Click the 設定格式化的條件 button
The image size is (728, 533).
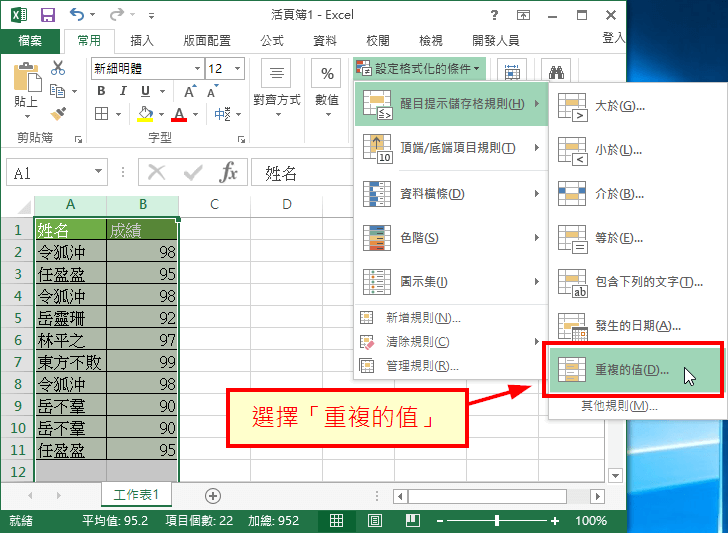click(x=419, y=69)
